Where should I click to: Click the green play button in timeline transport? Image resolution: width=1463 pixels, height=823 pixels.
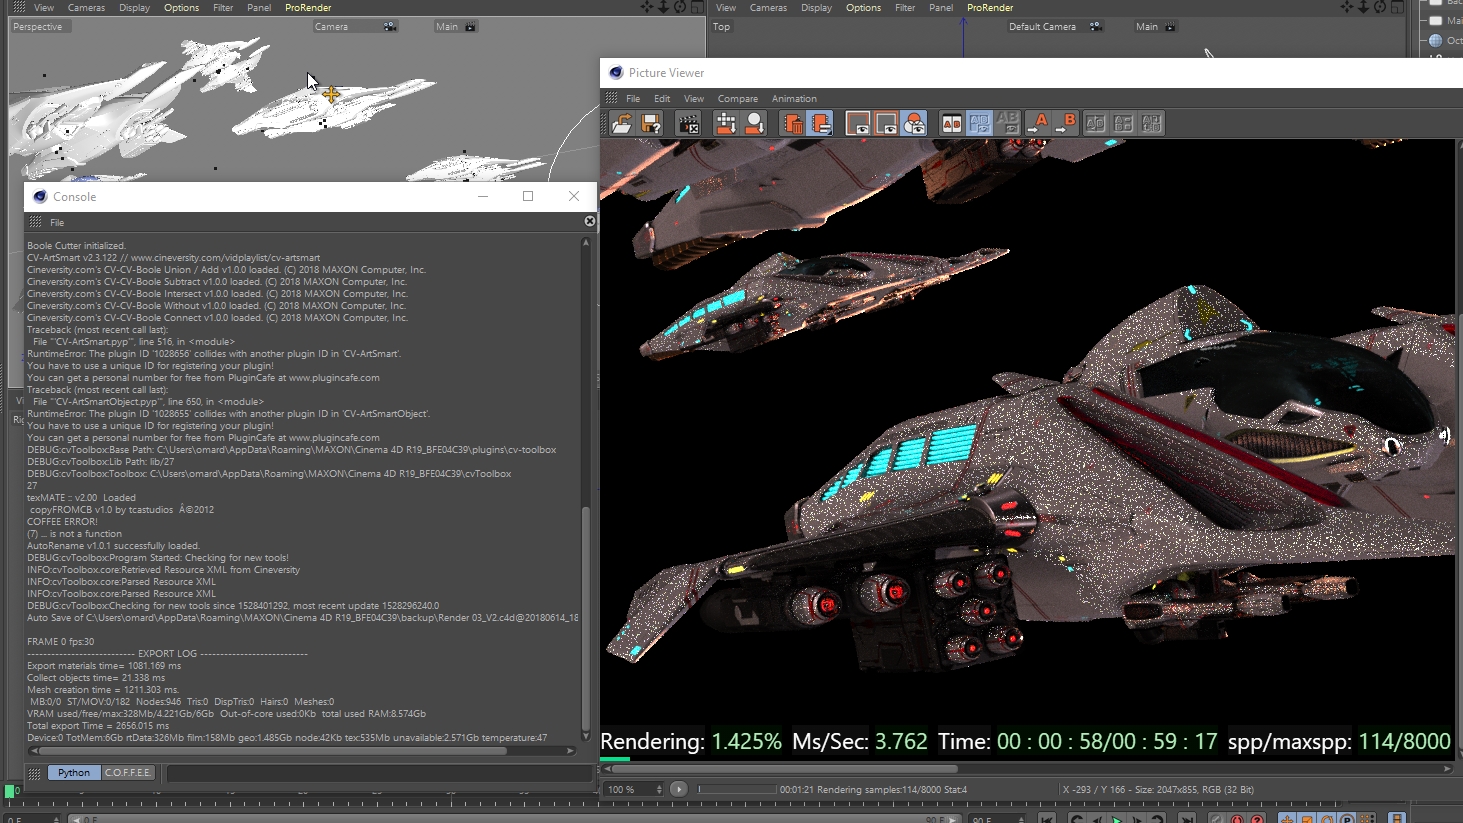tap(1117, 818)
